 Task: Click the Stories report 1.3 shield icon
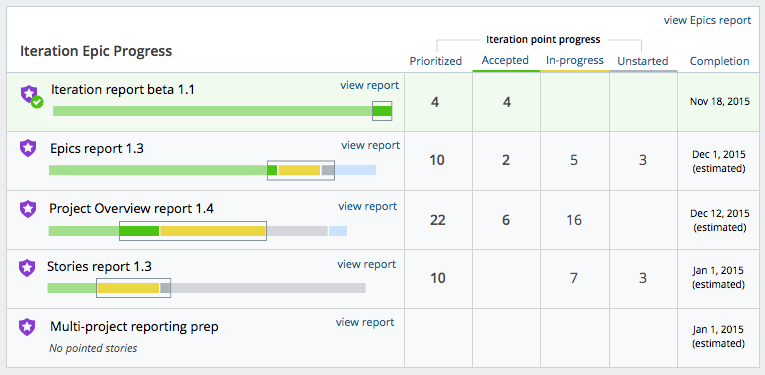pos(27,267)
